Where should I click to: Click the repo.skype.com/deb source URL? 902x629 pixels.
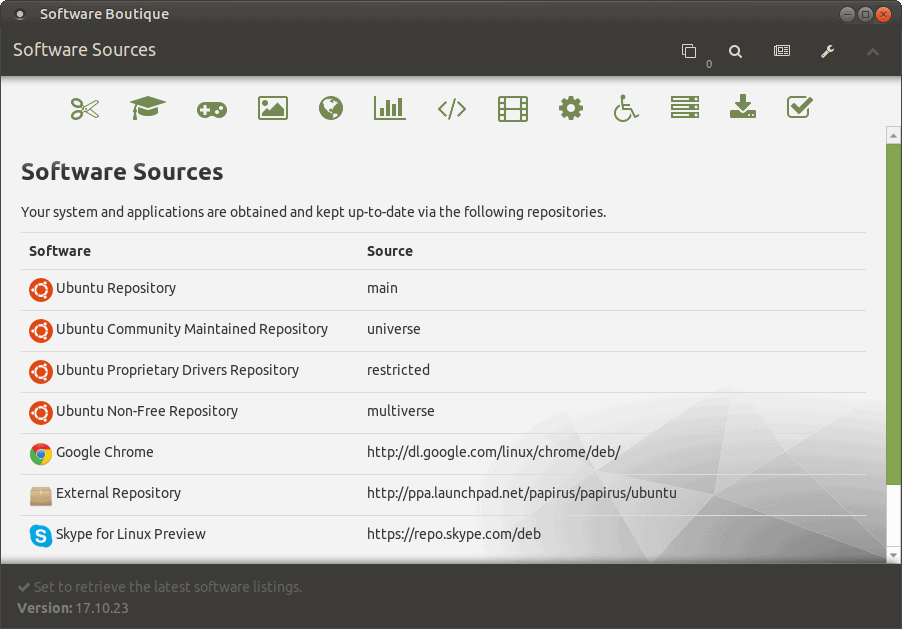pos(454,534)
